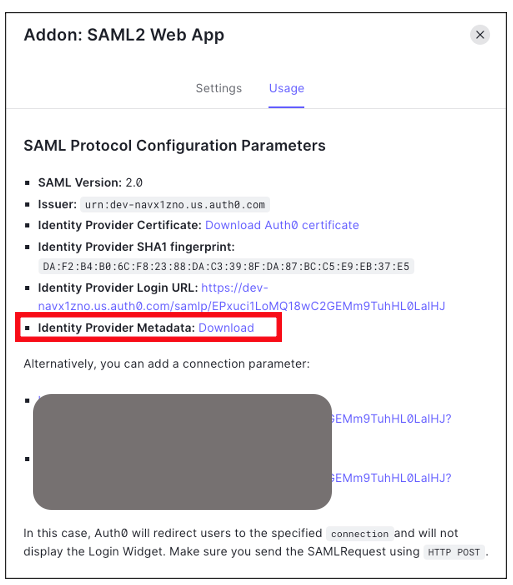The image size is (513, 585).
Task: Click the 'Addon: SAML2 Web App' title
Action: point(124,35)
